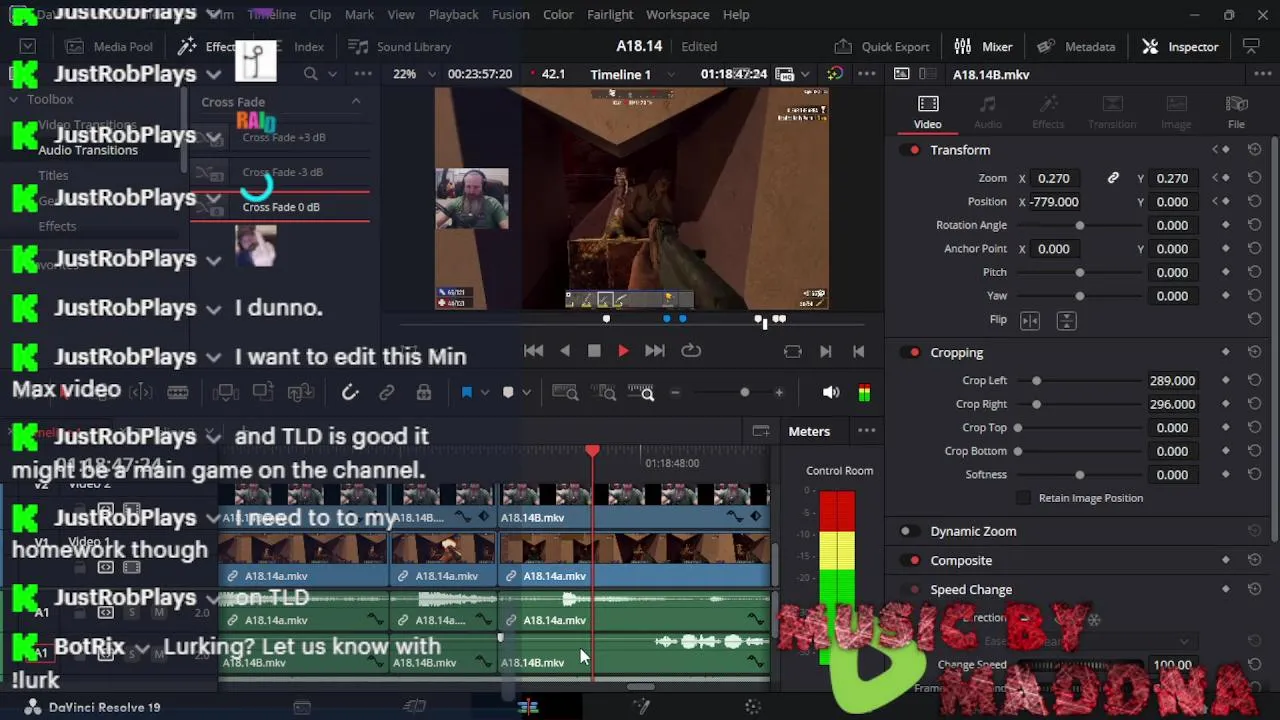
Task: Toggle loop playback
Action: (x=691, y=351)
